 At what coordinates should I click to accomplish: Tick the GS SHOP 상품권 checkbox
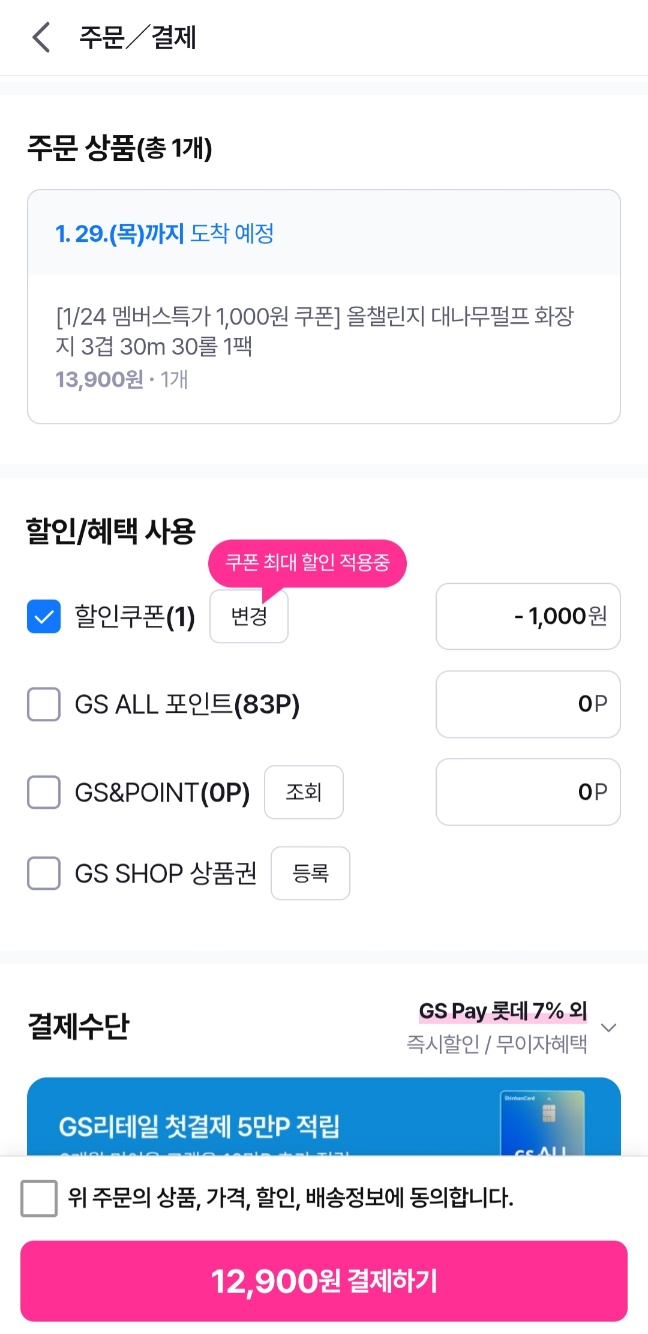(44, 874)
